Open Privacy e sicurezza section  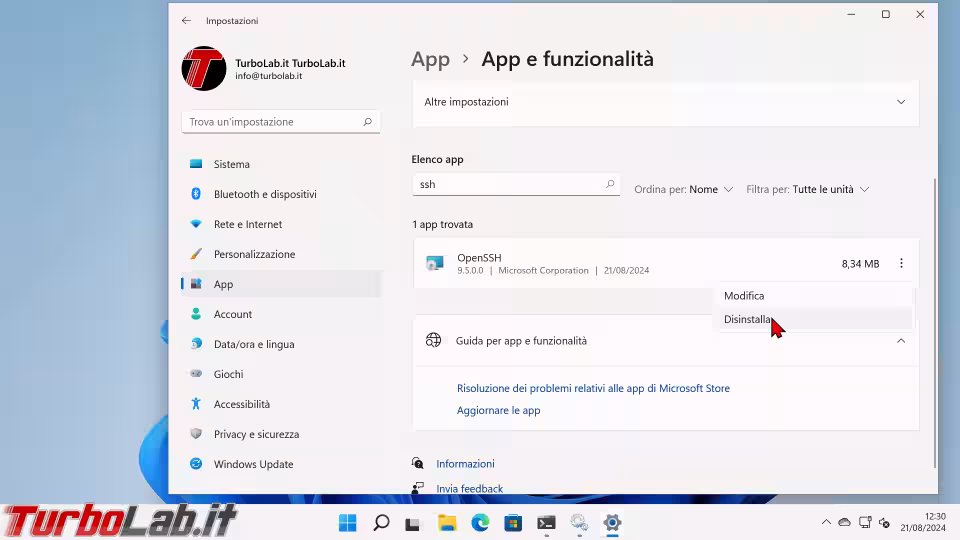coord(256,434)
